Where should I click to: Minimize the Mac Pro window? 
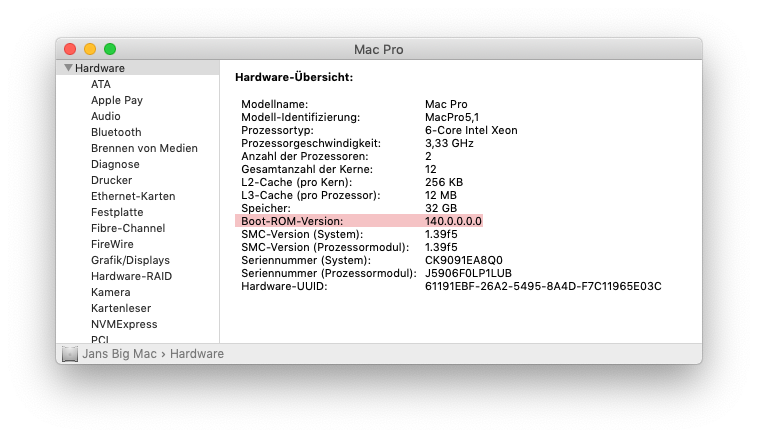click(x=90, y=49)
